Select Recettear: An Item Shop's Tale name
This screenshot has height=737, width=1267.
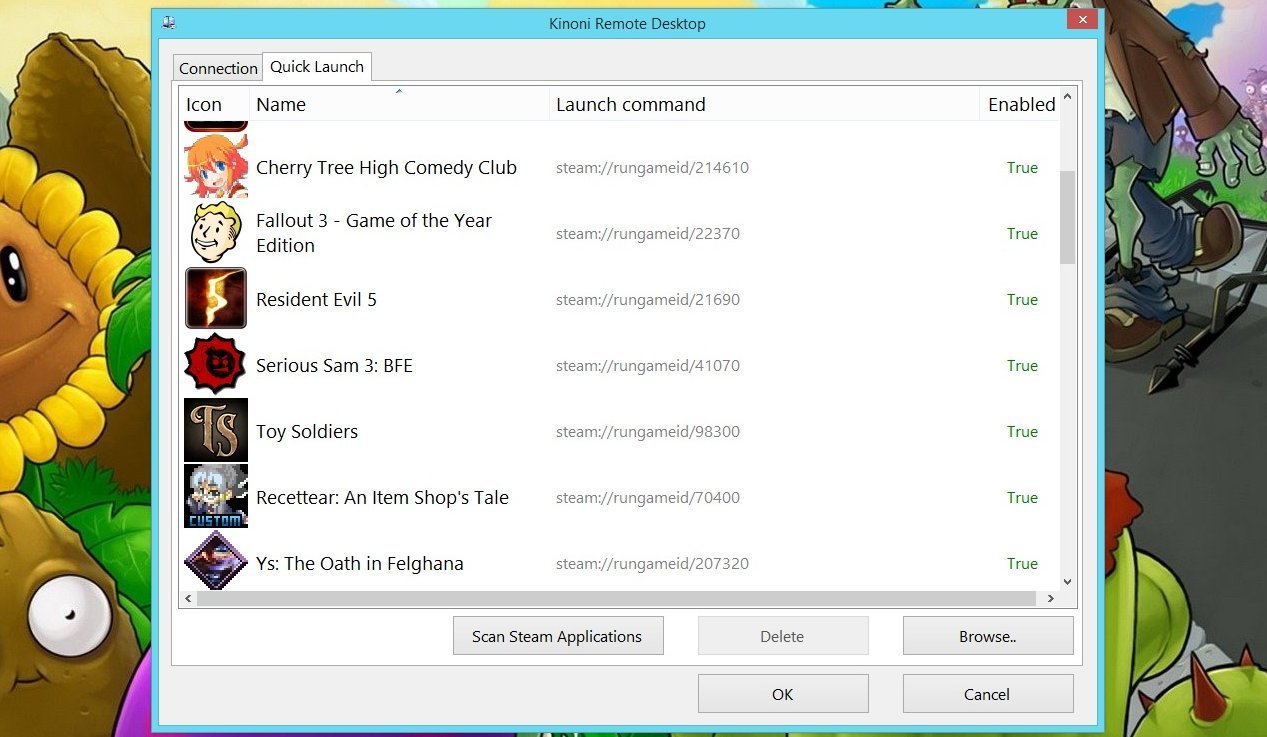point(382,498)
